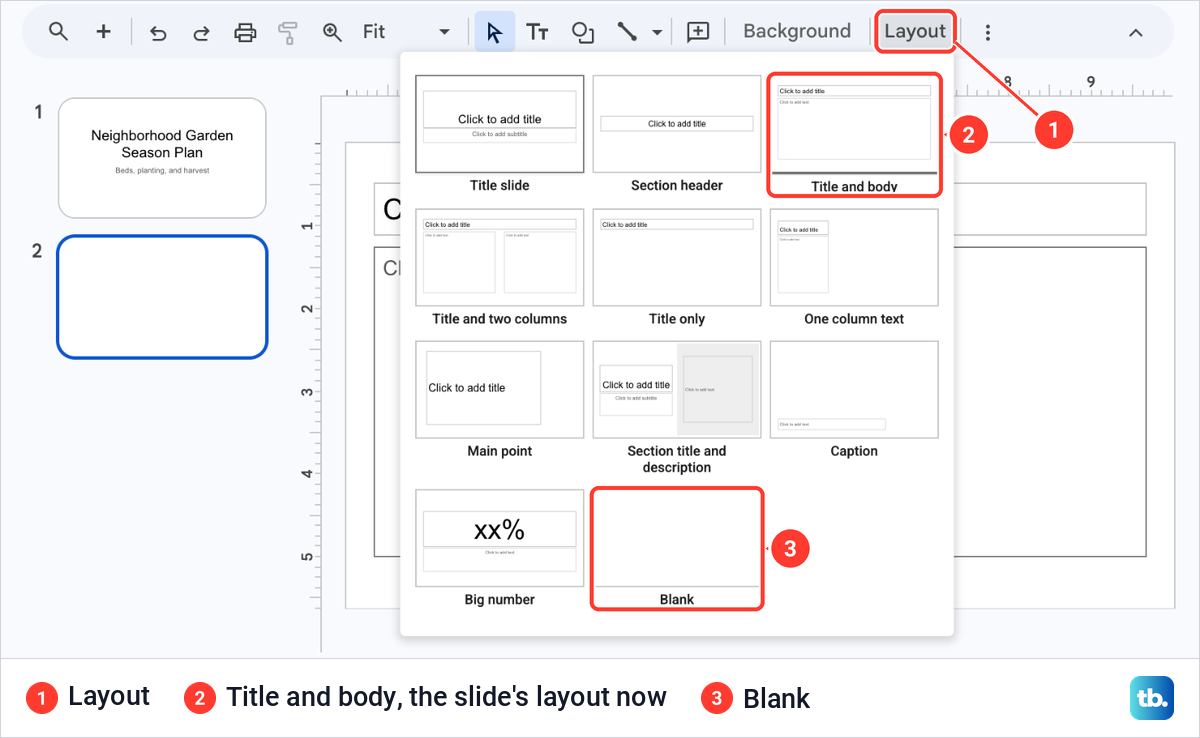This screenshot has width=1200, height=738.
Task: Add a comment with toolbar icon
Action: point(698,32)
